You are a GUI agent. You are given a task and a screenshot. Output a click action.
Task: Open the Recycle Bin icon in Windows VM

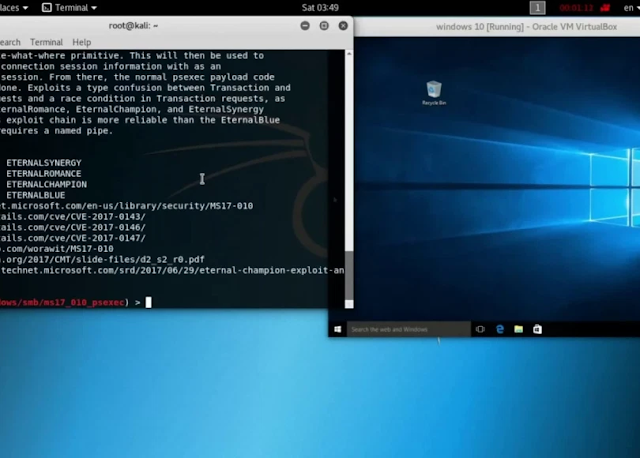click(x=434, y=93)
